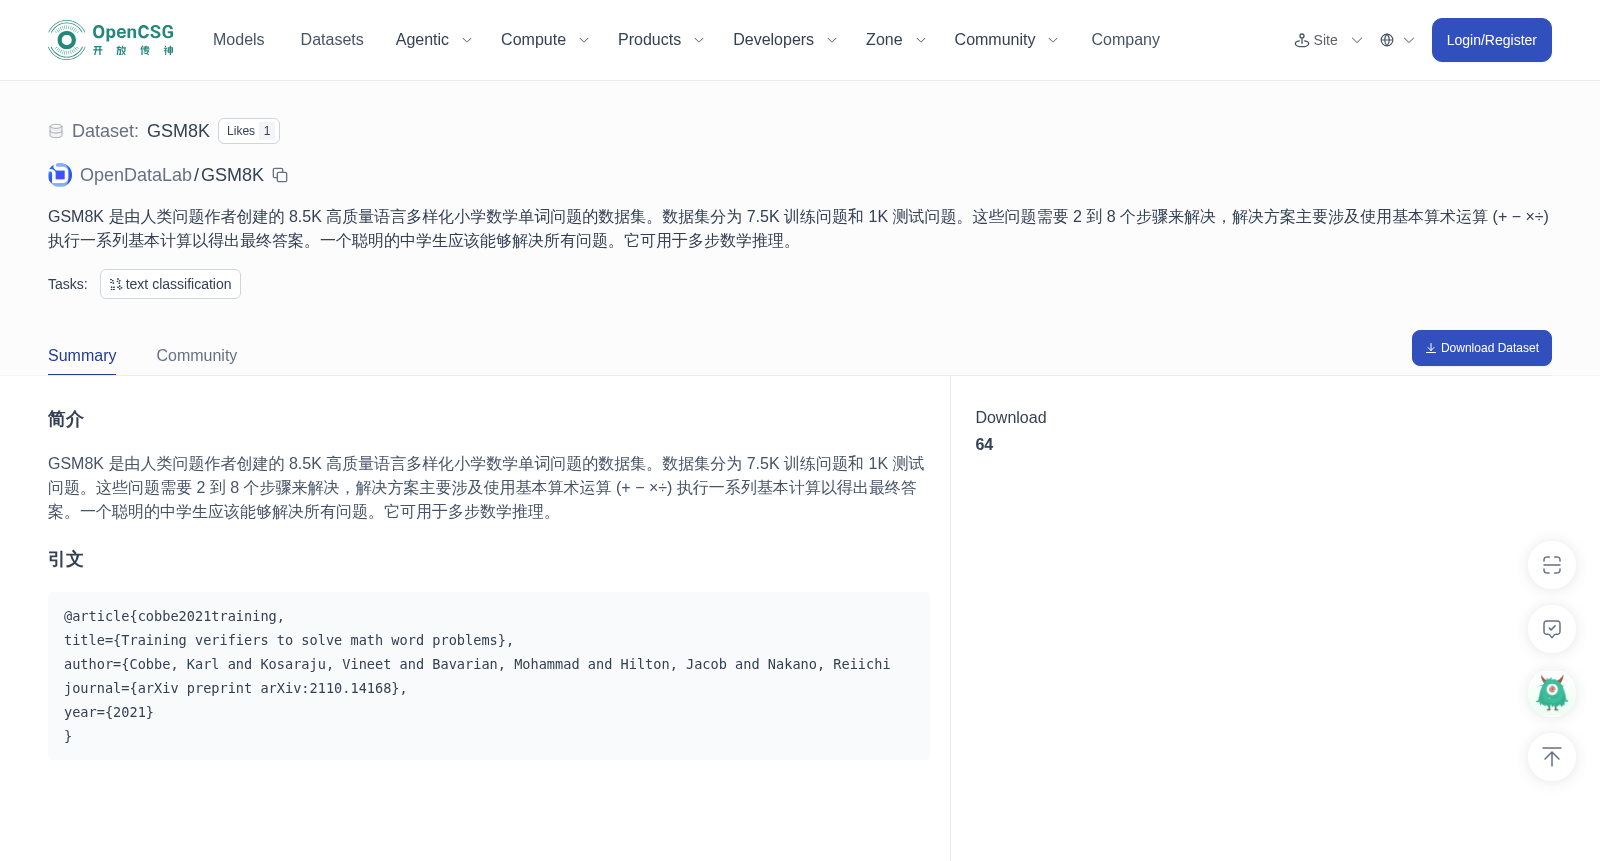
Task: Click the GSM8K repository name link
Action: pos(232,175)
